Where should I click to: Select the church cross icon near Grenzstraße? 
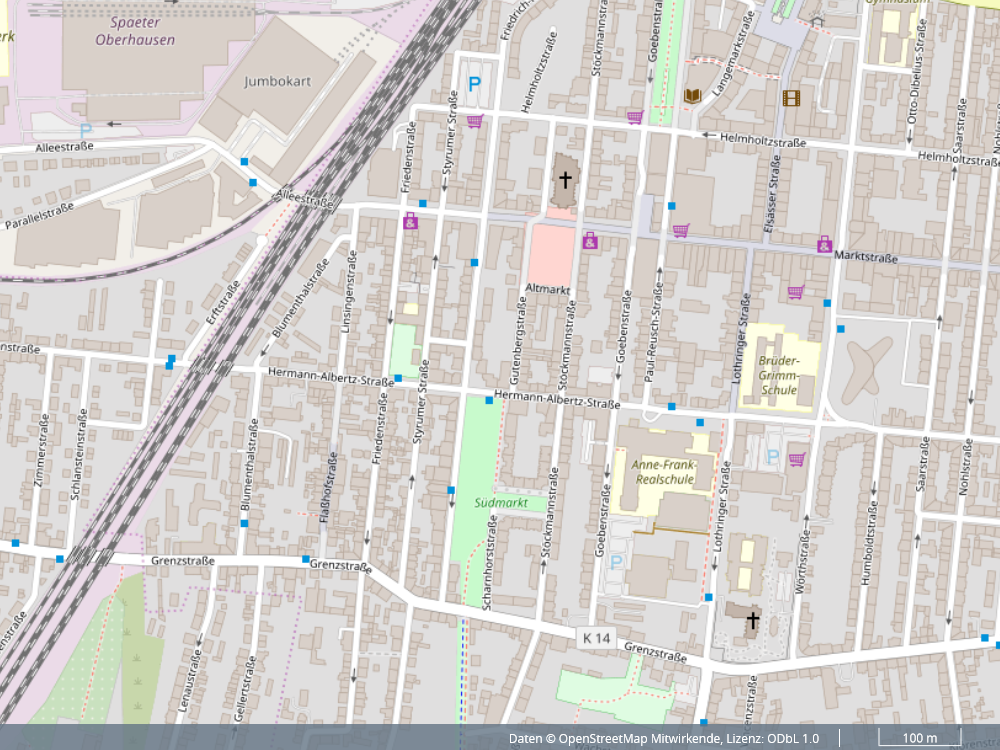coord(753,619)
